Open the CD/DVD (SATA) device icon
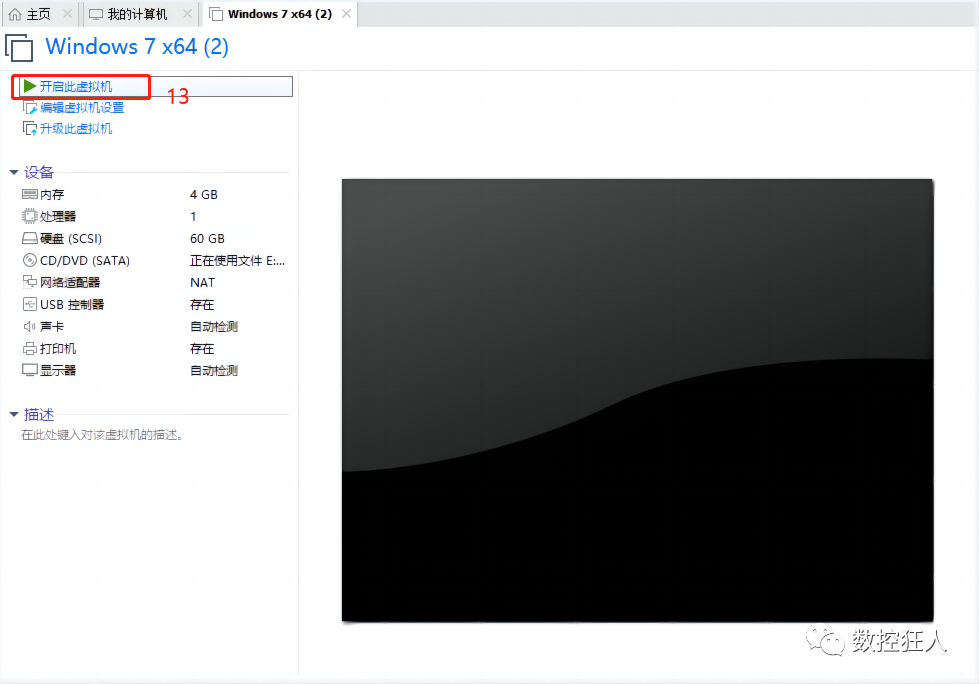 (x=29, y=260)
